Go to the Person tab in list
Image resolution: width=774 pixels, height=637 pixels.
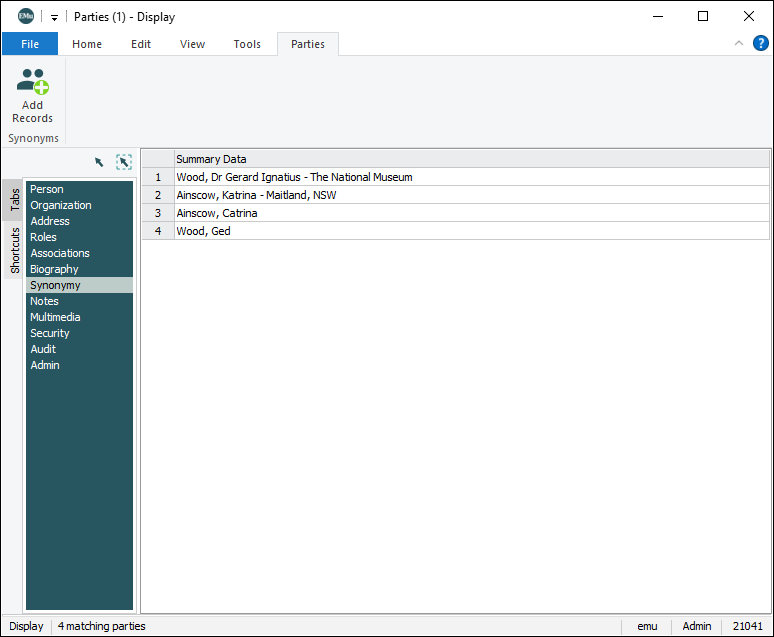point(47,189)
